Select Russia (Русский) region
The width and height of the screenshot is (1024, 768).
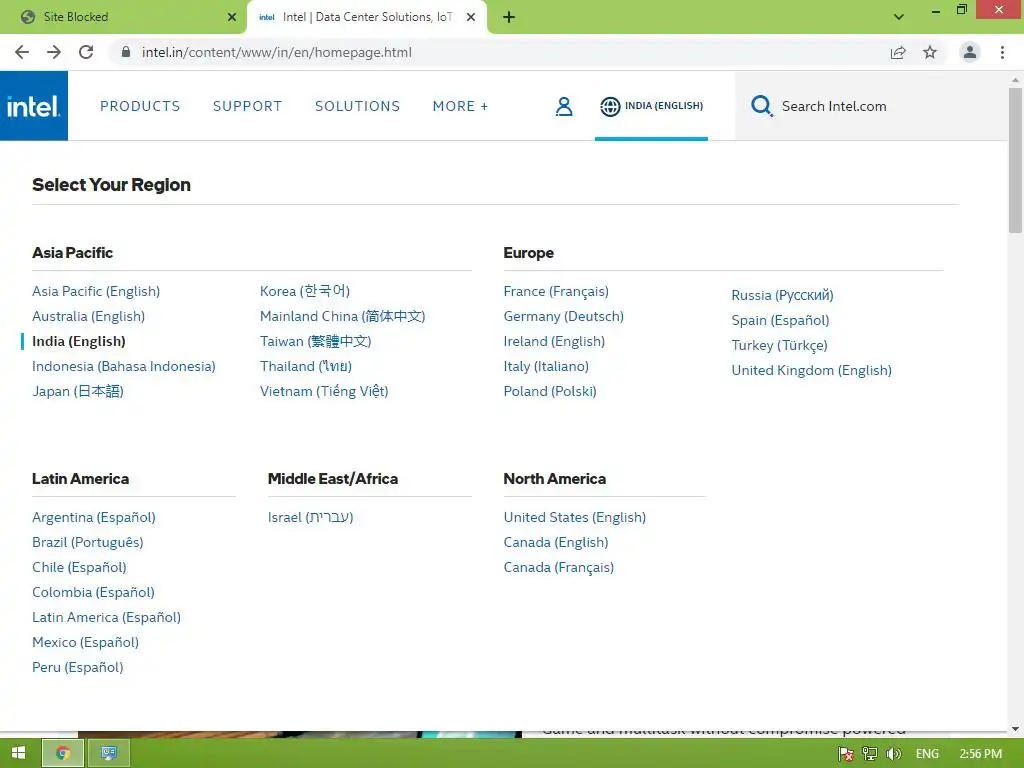pos(782,295)
